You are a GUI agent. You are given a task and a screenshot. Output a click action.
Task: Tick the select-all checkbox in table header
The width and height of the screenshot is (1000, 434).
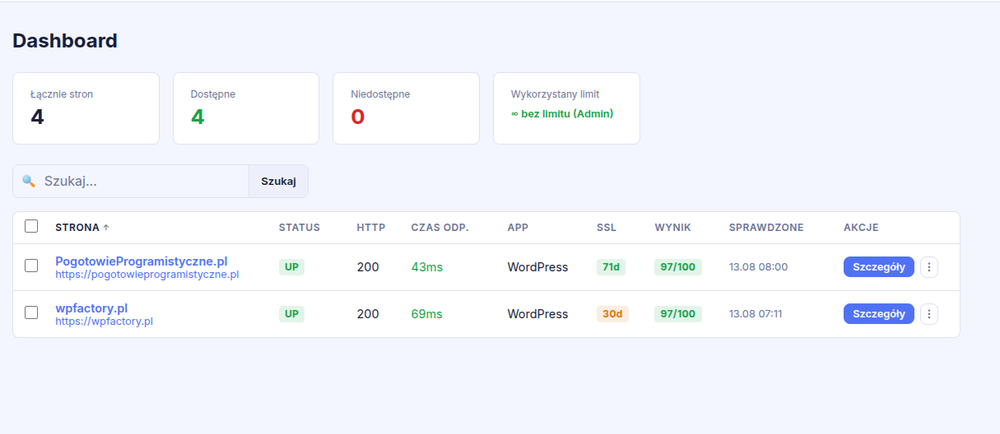[x=31, y=226]
